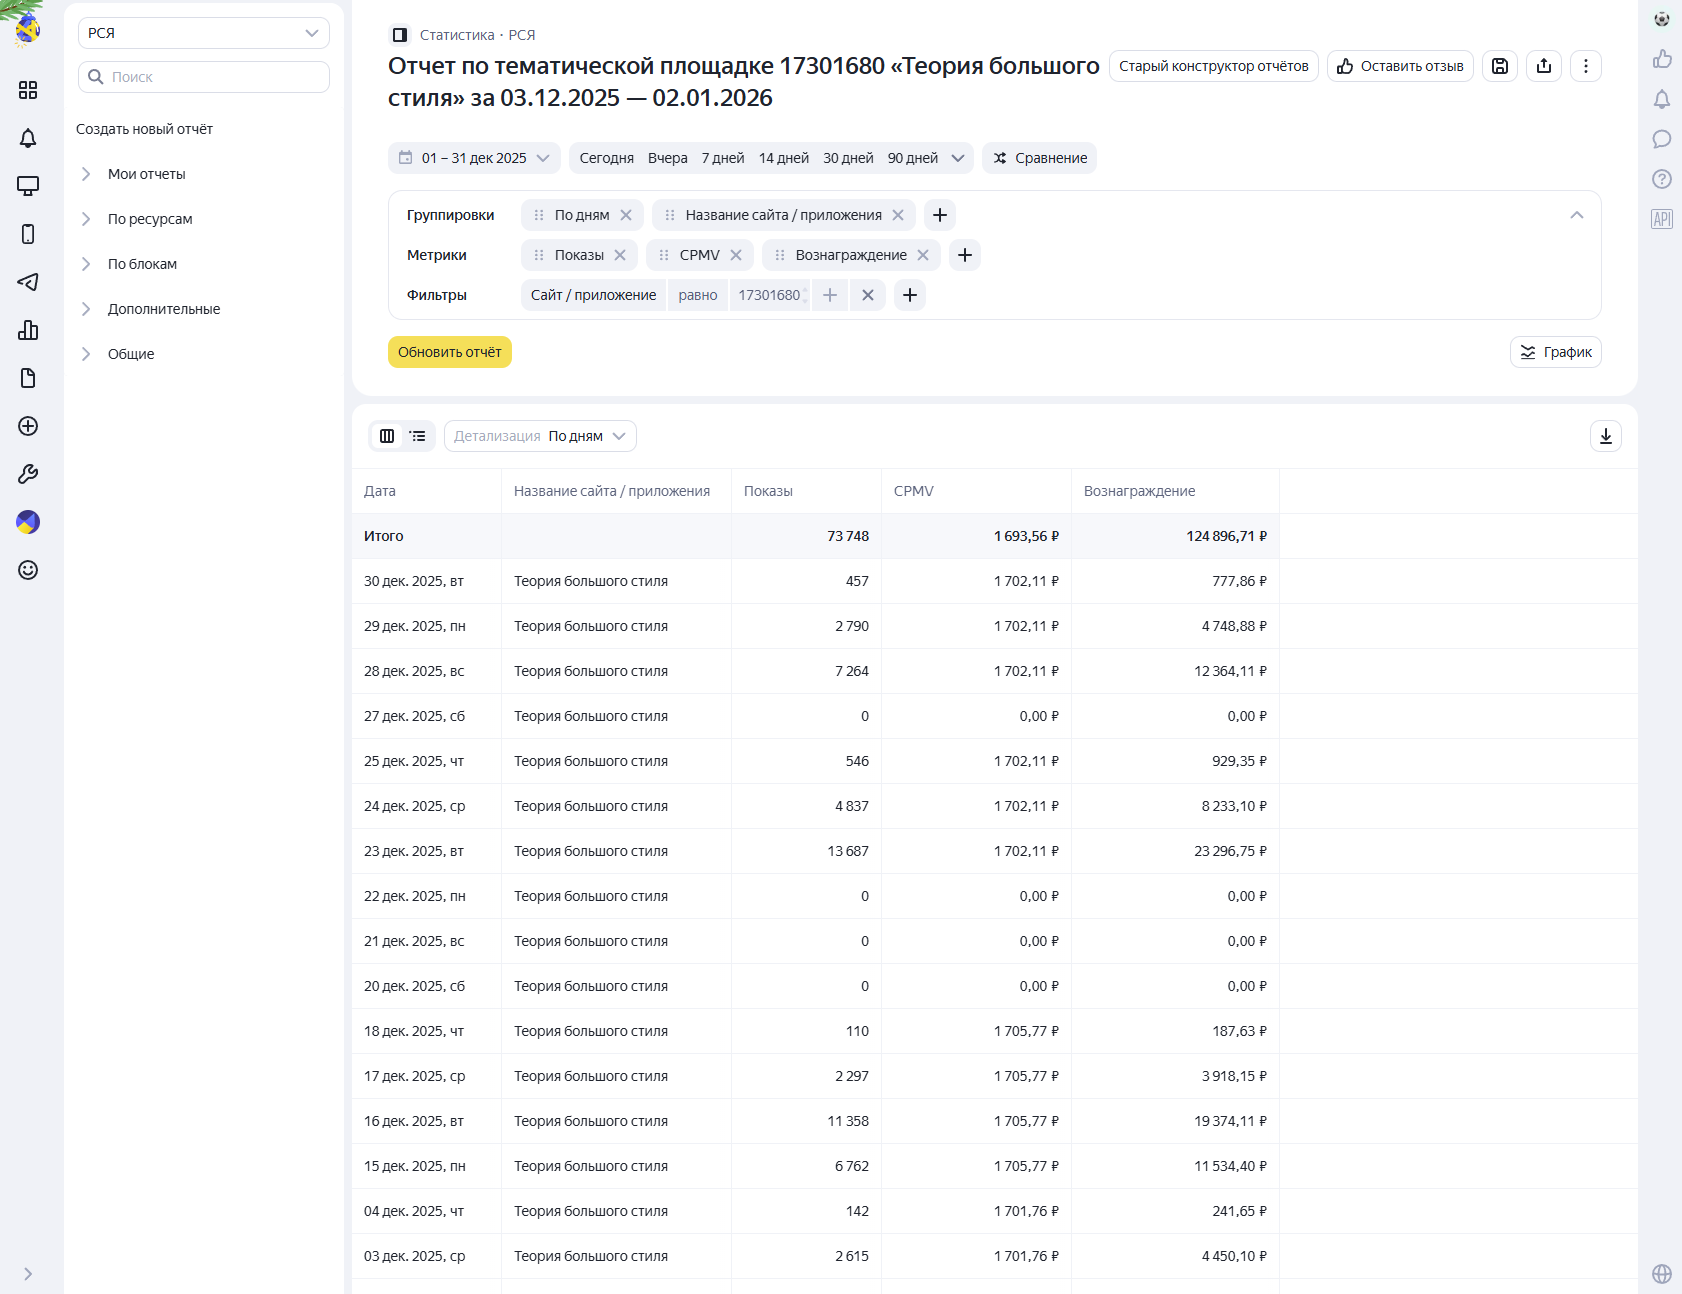The width and height of the screenshot is (1682, 1294).
Task: Show the 'График' chart
Action: (1556, 352)
